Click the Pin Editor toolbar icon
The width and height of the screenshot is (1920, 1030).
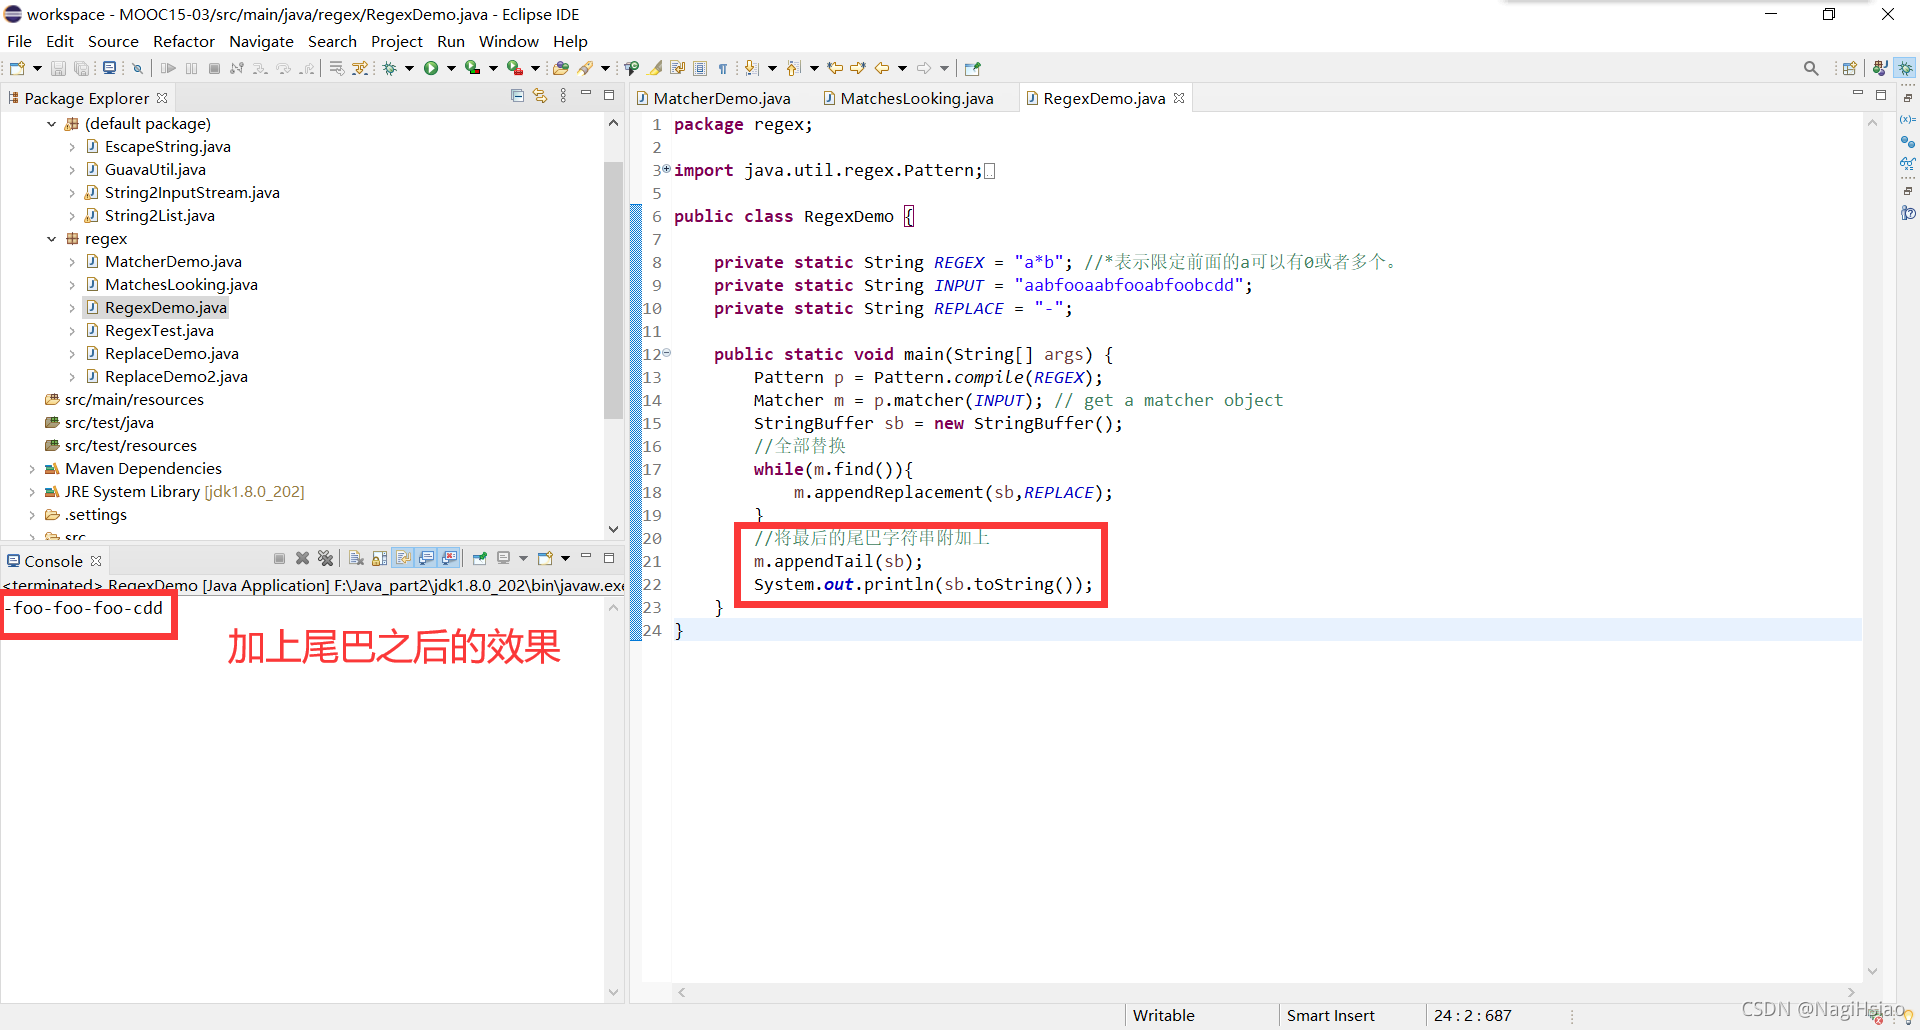pos(973,68)
